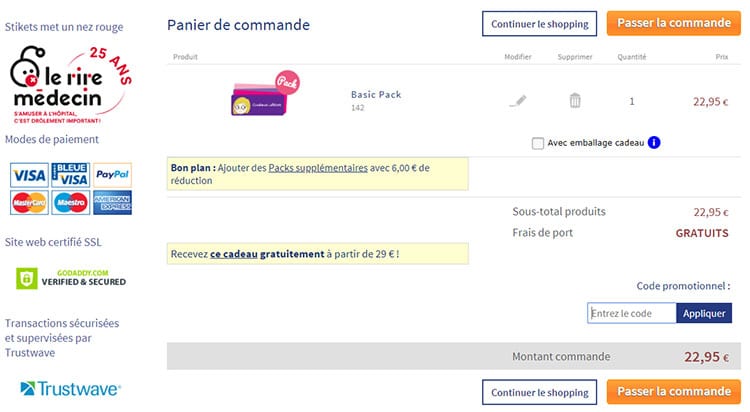Click the Visa payment logo
Viewport: 750px width, 412px height.
pos(28,176)
